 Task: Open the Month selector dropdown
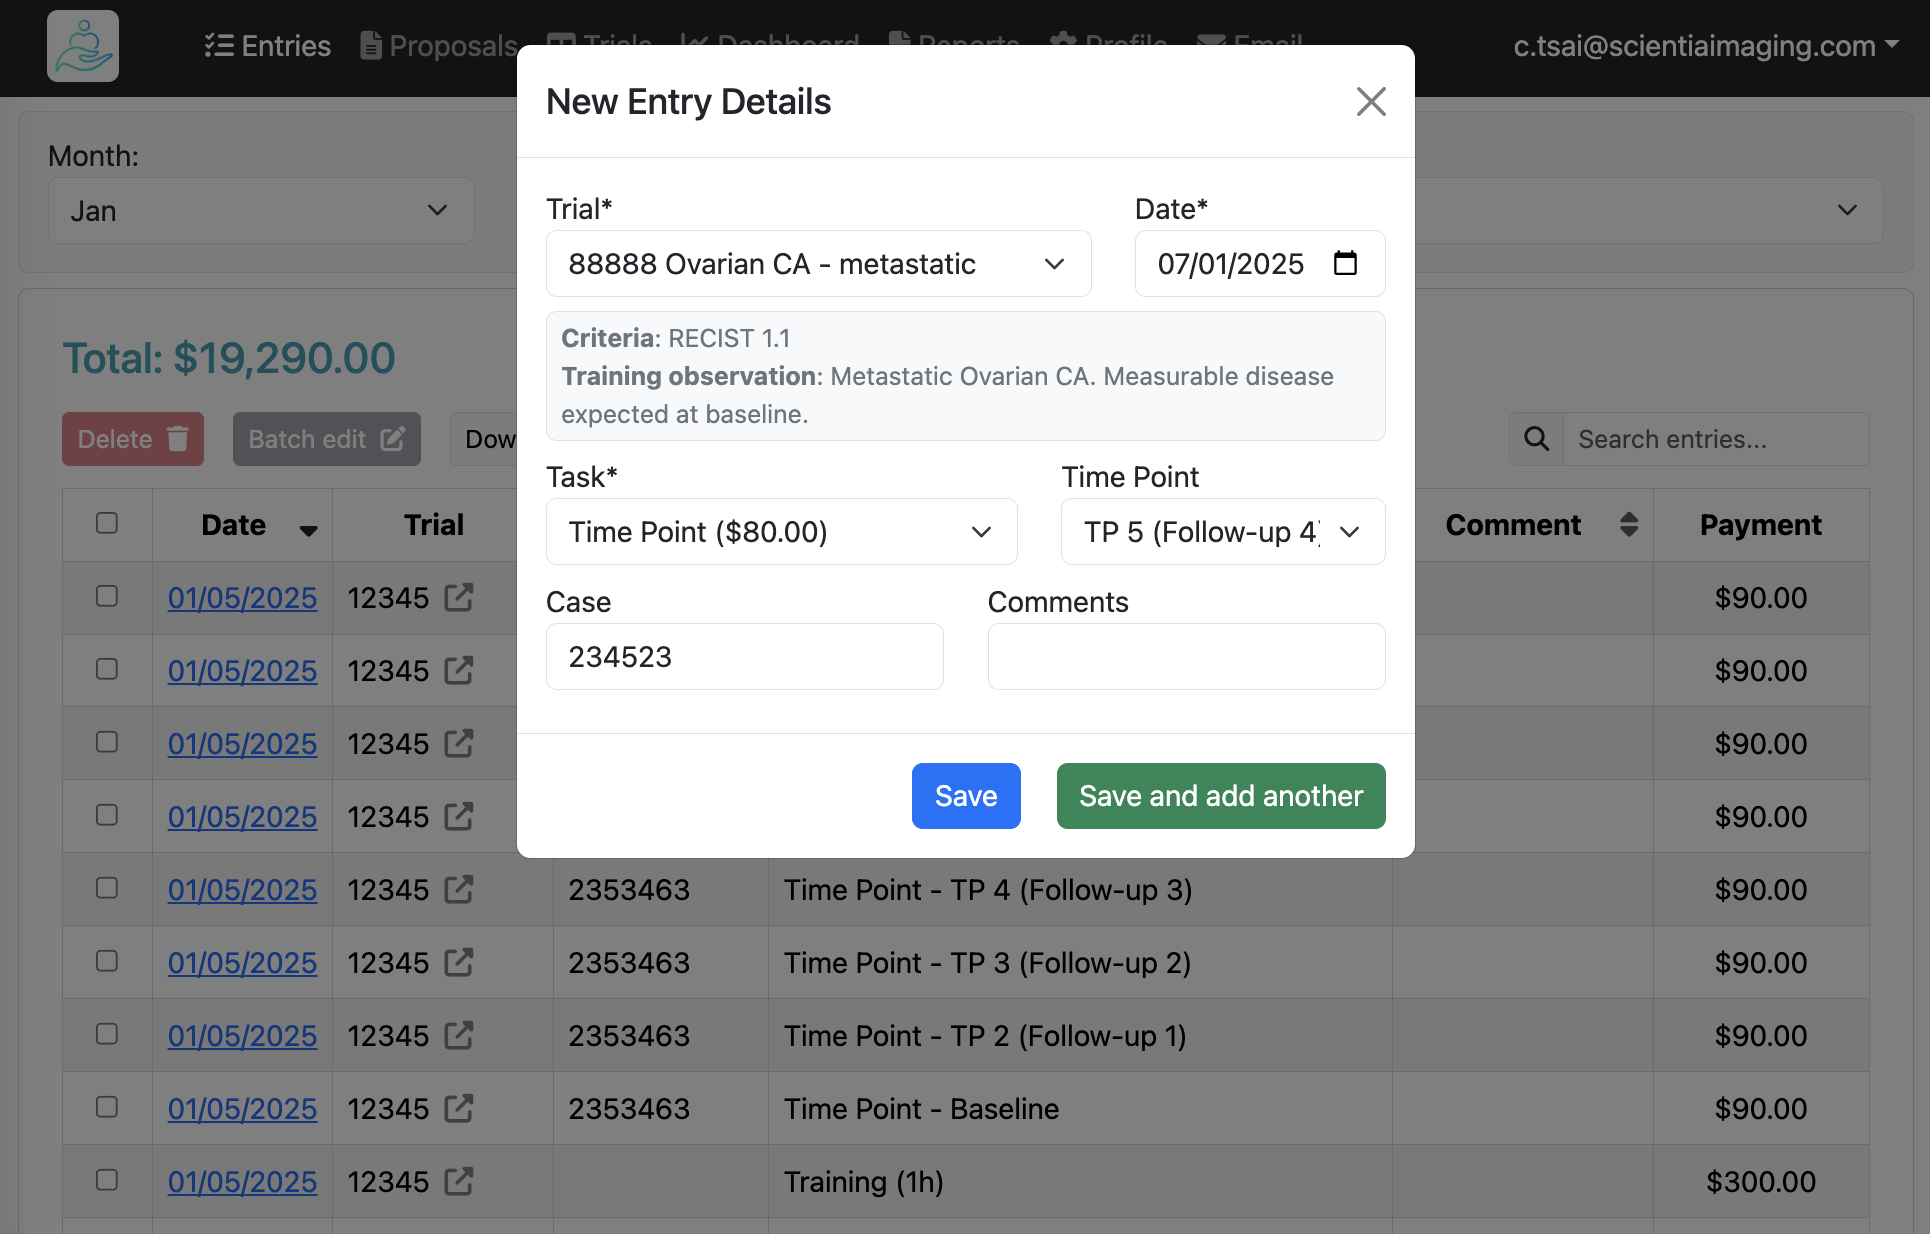tap(257, 210)
